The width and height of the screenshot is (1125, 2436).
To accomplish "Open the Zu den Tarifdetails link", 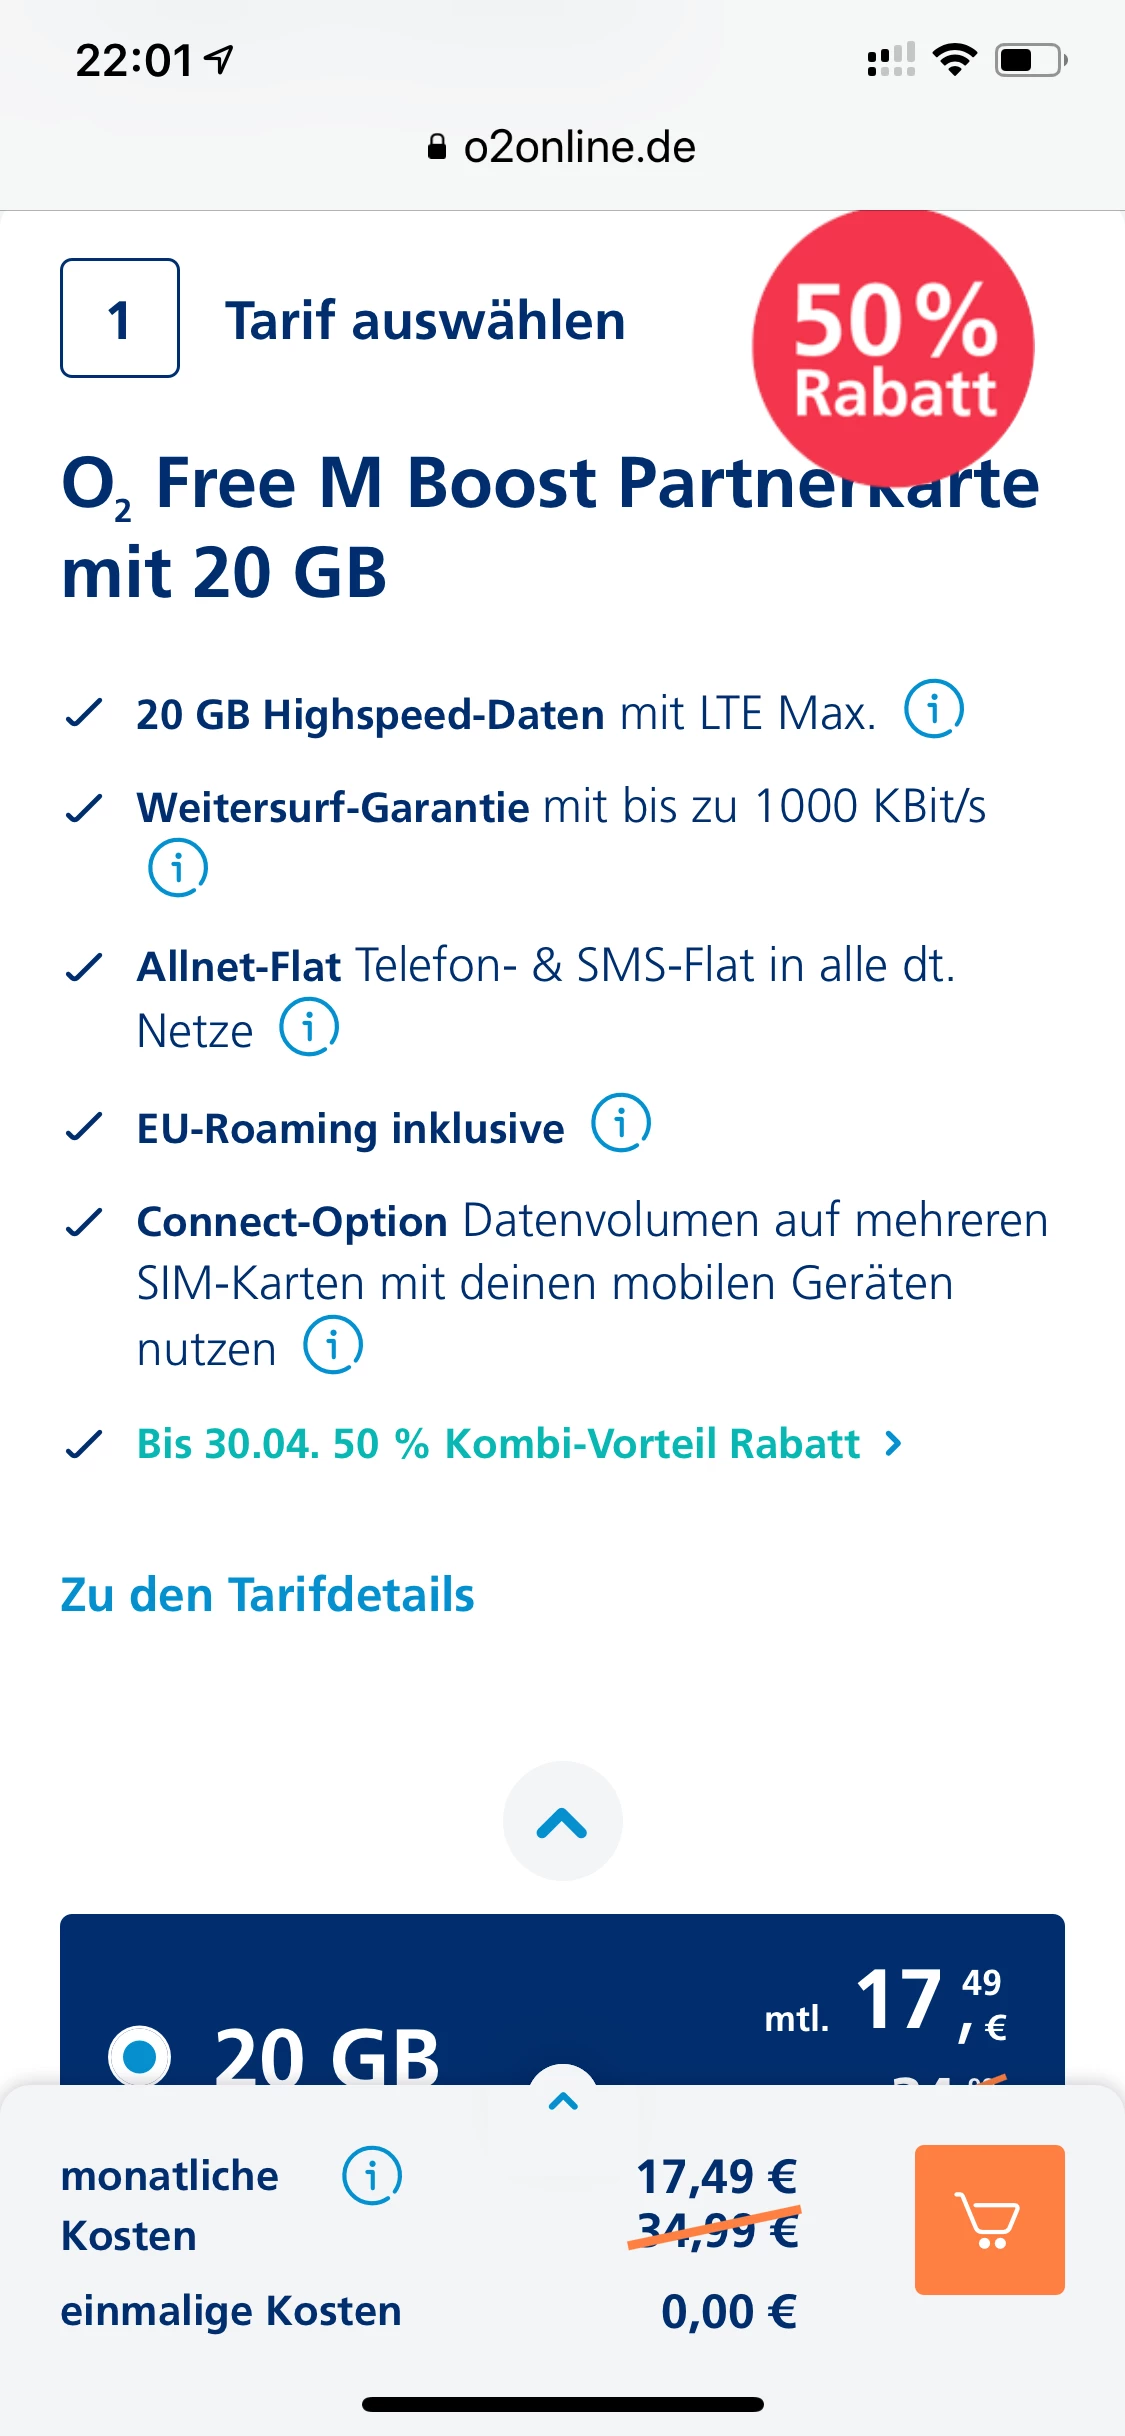I will (x=267, y=1595).
